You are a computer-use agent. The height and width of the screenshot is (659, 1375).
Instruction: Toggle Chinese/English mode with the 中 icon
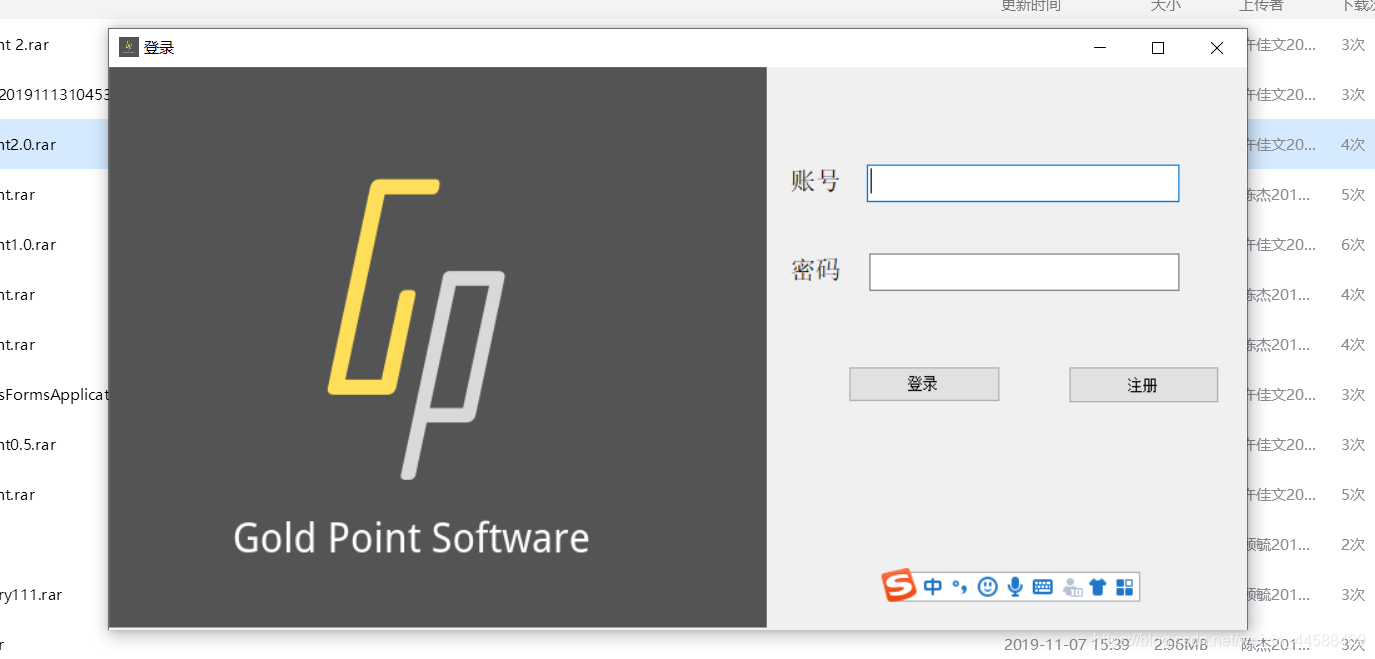tap(933, 587)
